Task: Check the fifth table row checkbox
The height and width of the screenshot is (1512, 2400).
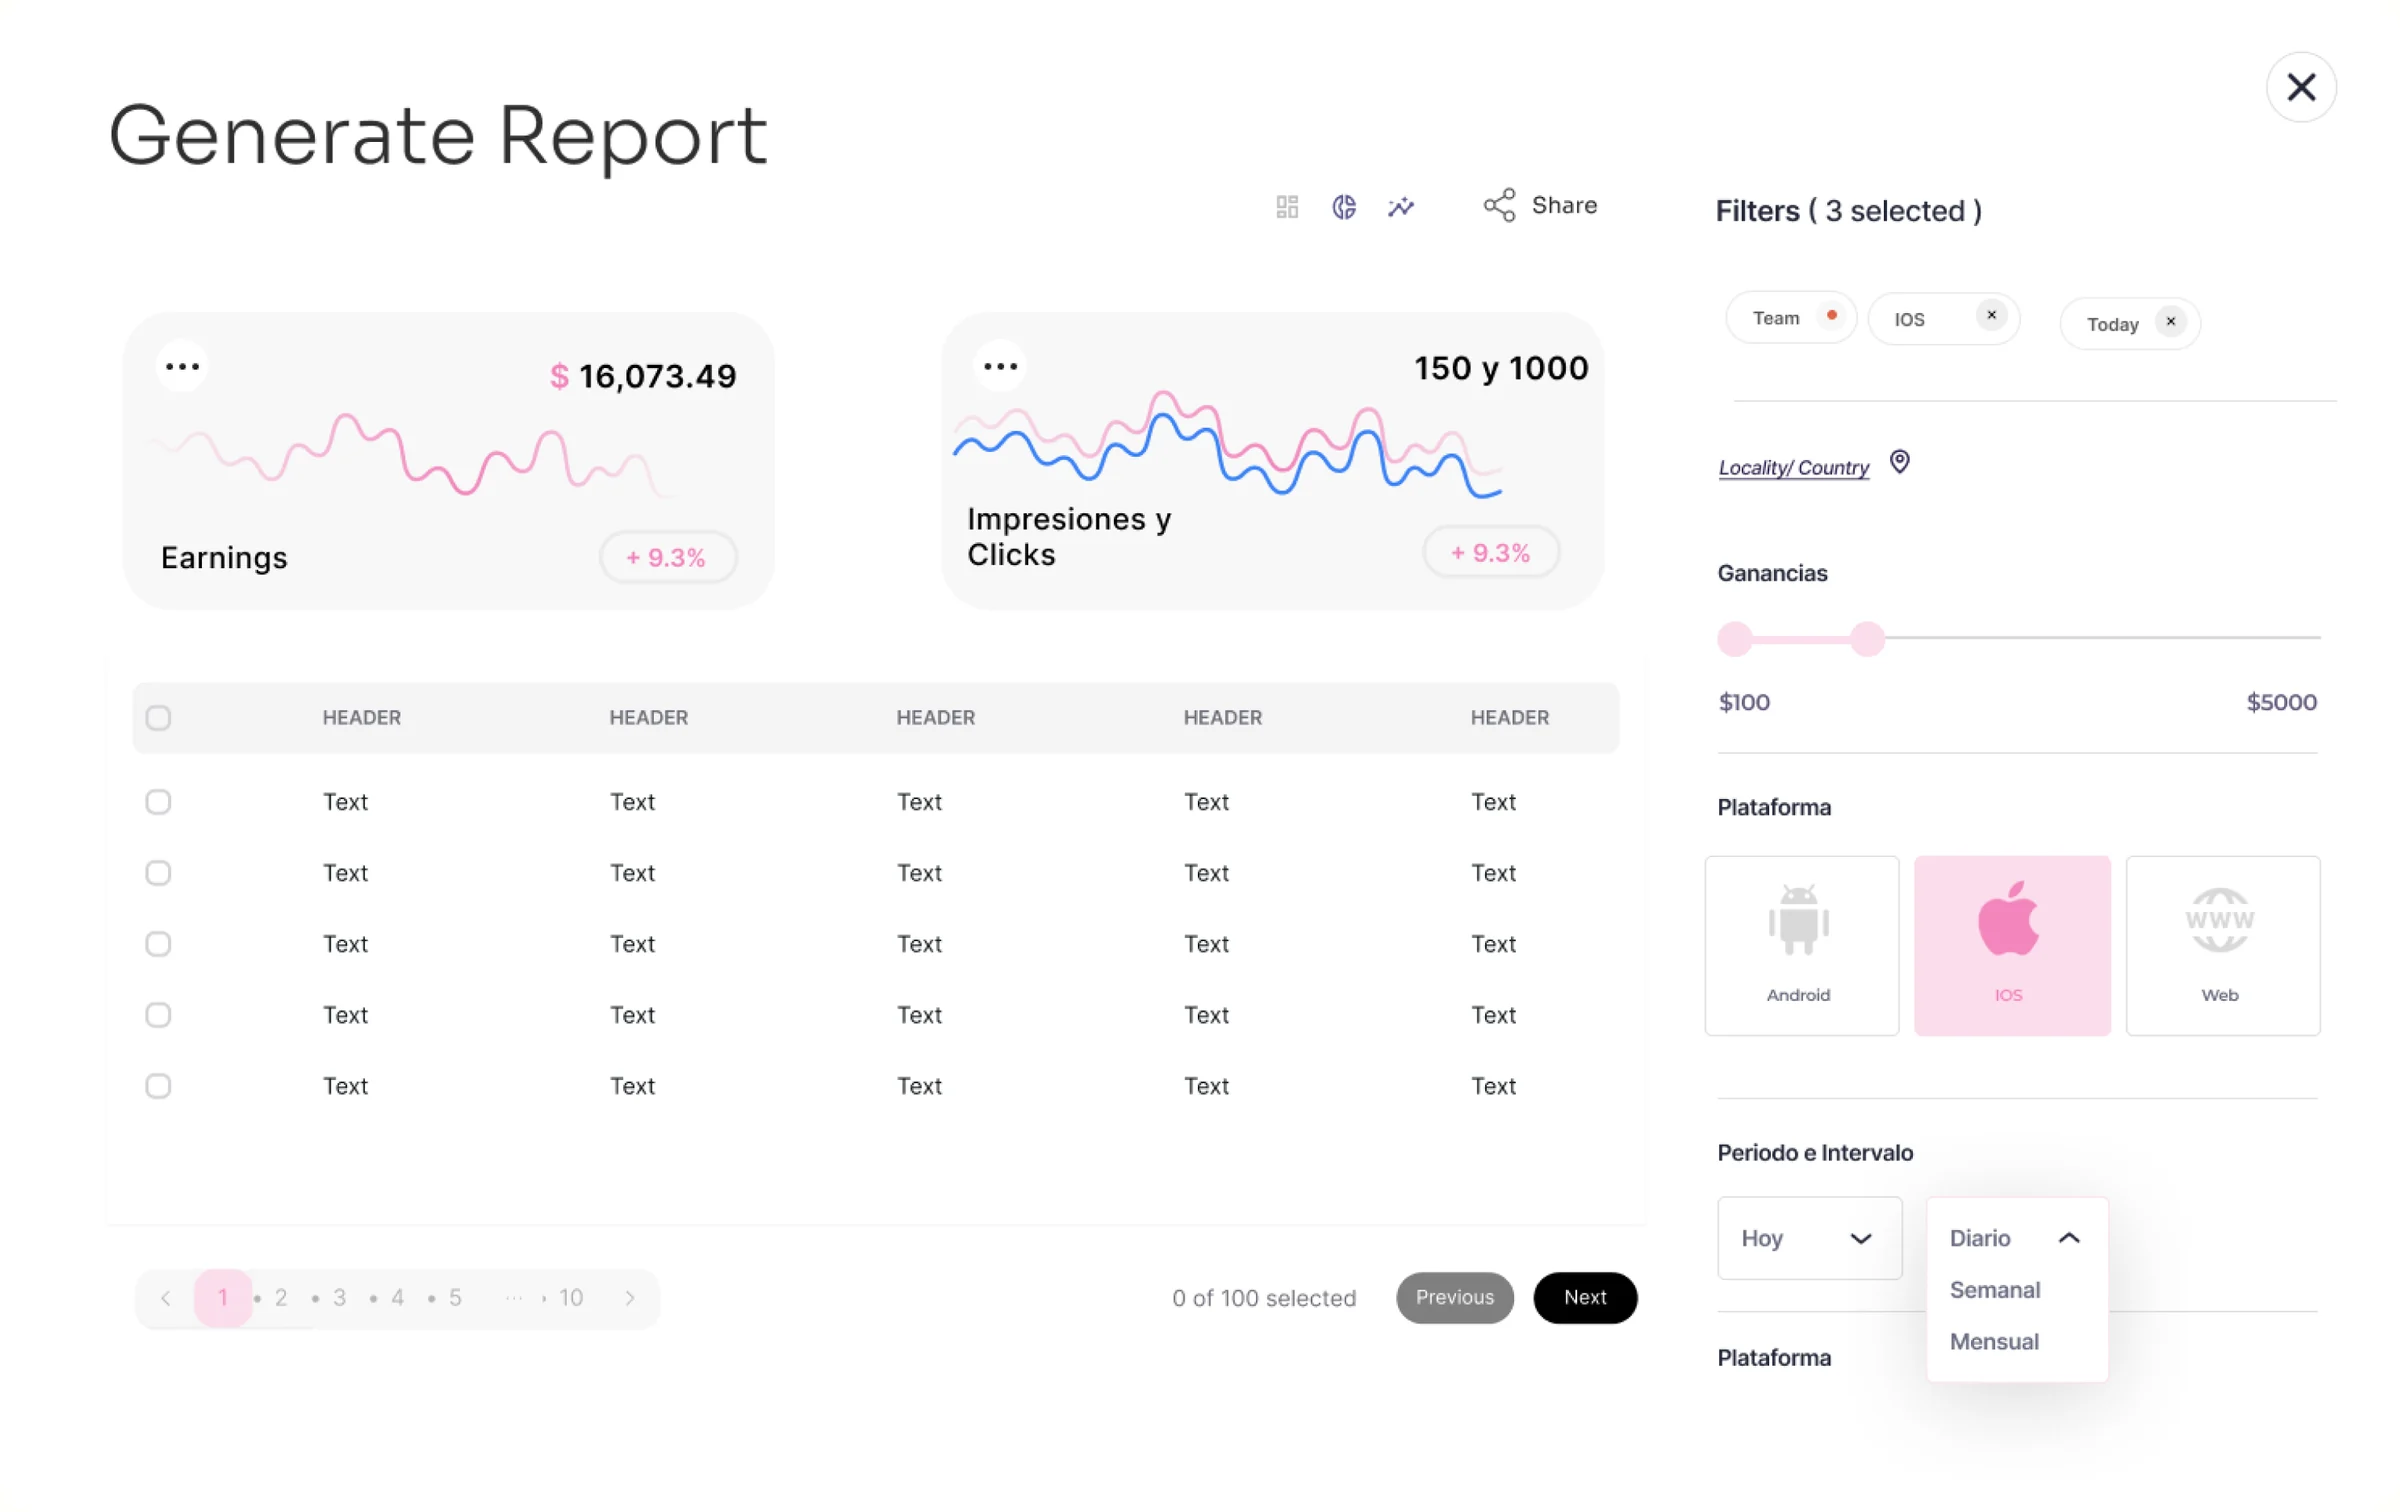Action: point(158,1086)
